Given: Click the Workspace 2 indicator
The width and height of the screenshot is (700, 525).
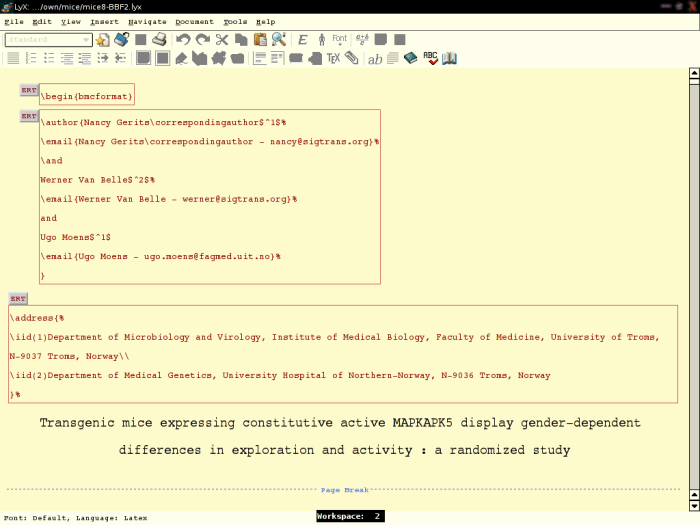Looking at the screenshot, I should [350, 516].
